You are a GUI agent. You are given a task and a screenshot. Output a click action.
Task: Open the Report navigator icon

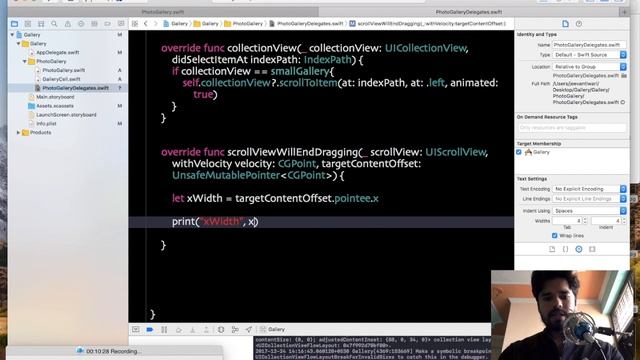click(x=121, y=24)
